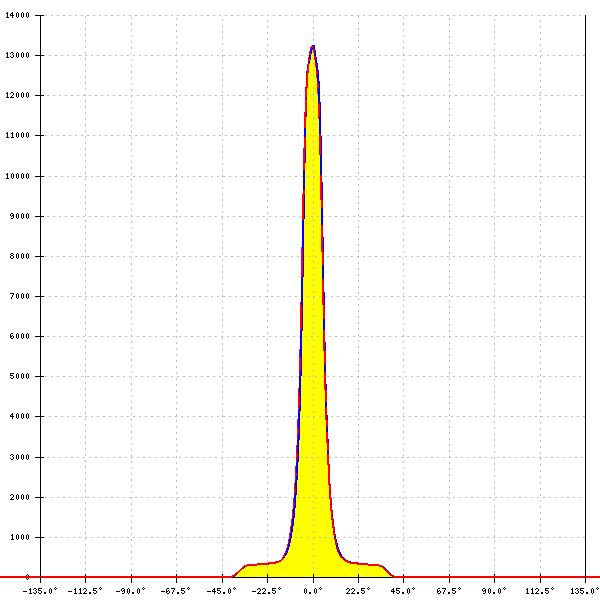The image size is (600, 600).
Task: Click the 13000 y-axis label
Action: (x=18, y=55)
